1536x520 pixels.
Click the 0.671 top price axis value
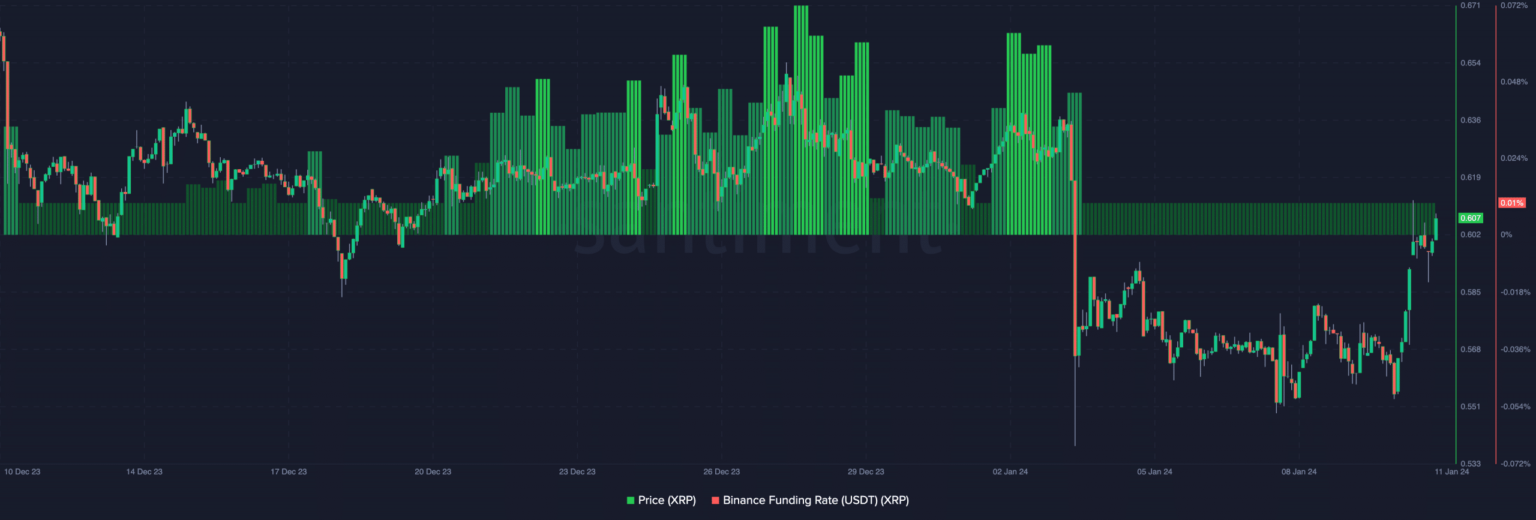(1471, 6)
